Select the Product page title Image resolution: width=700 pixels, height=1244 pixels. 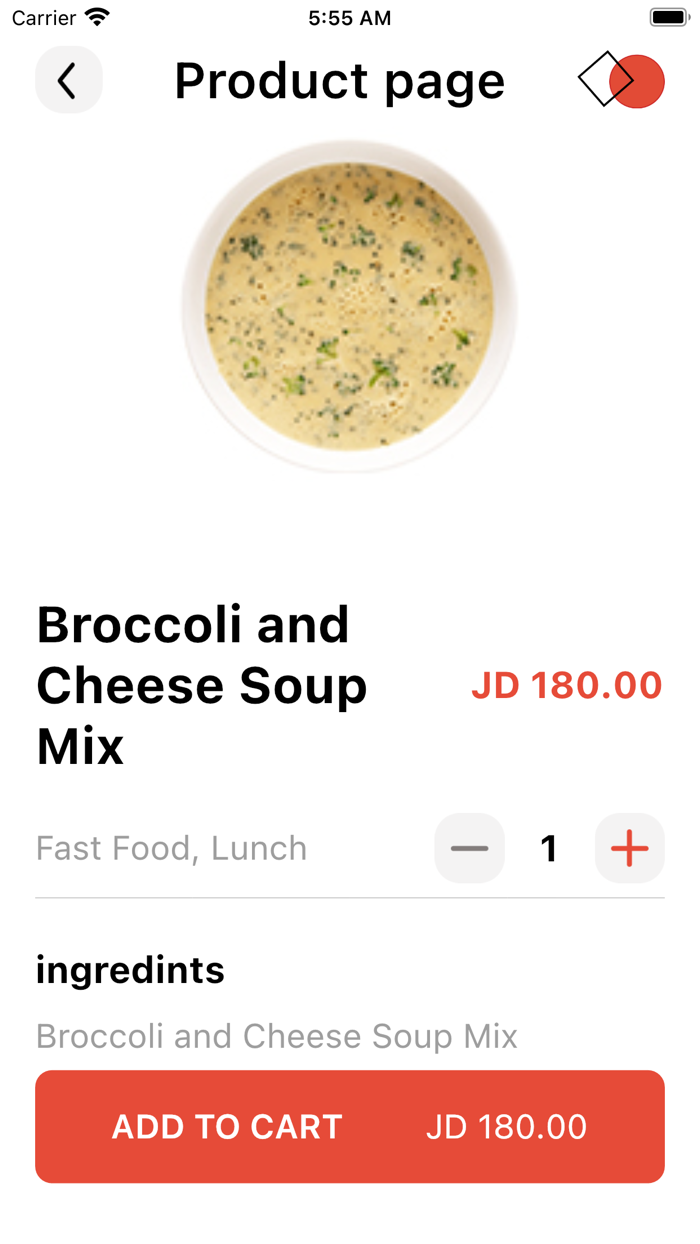click(x=339, y=80)
